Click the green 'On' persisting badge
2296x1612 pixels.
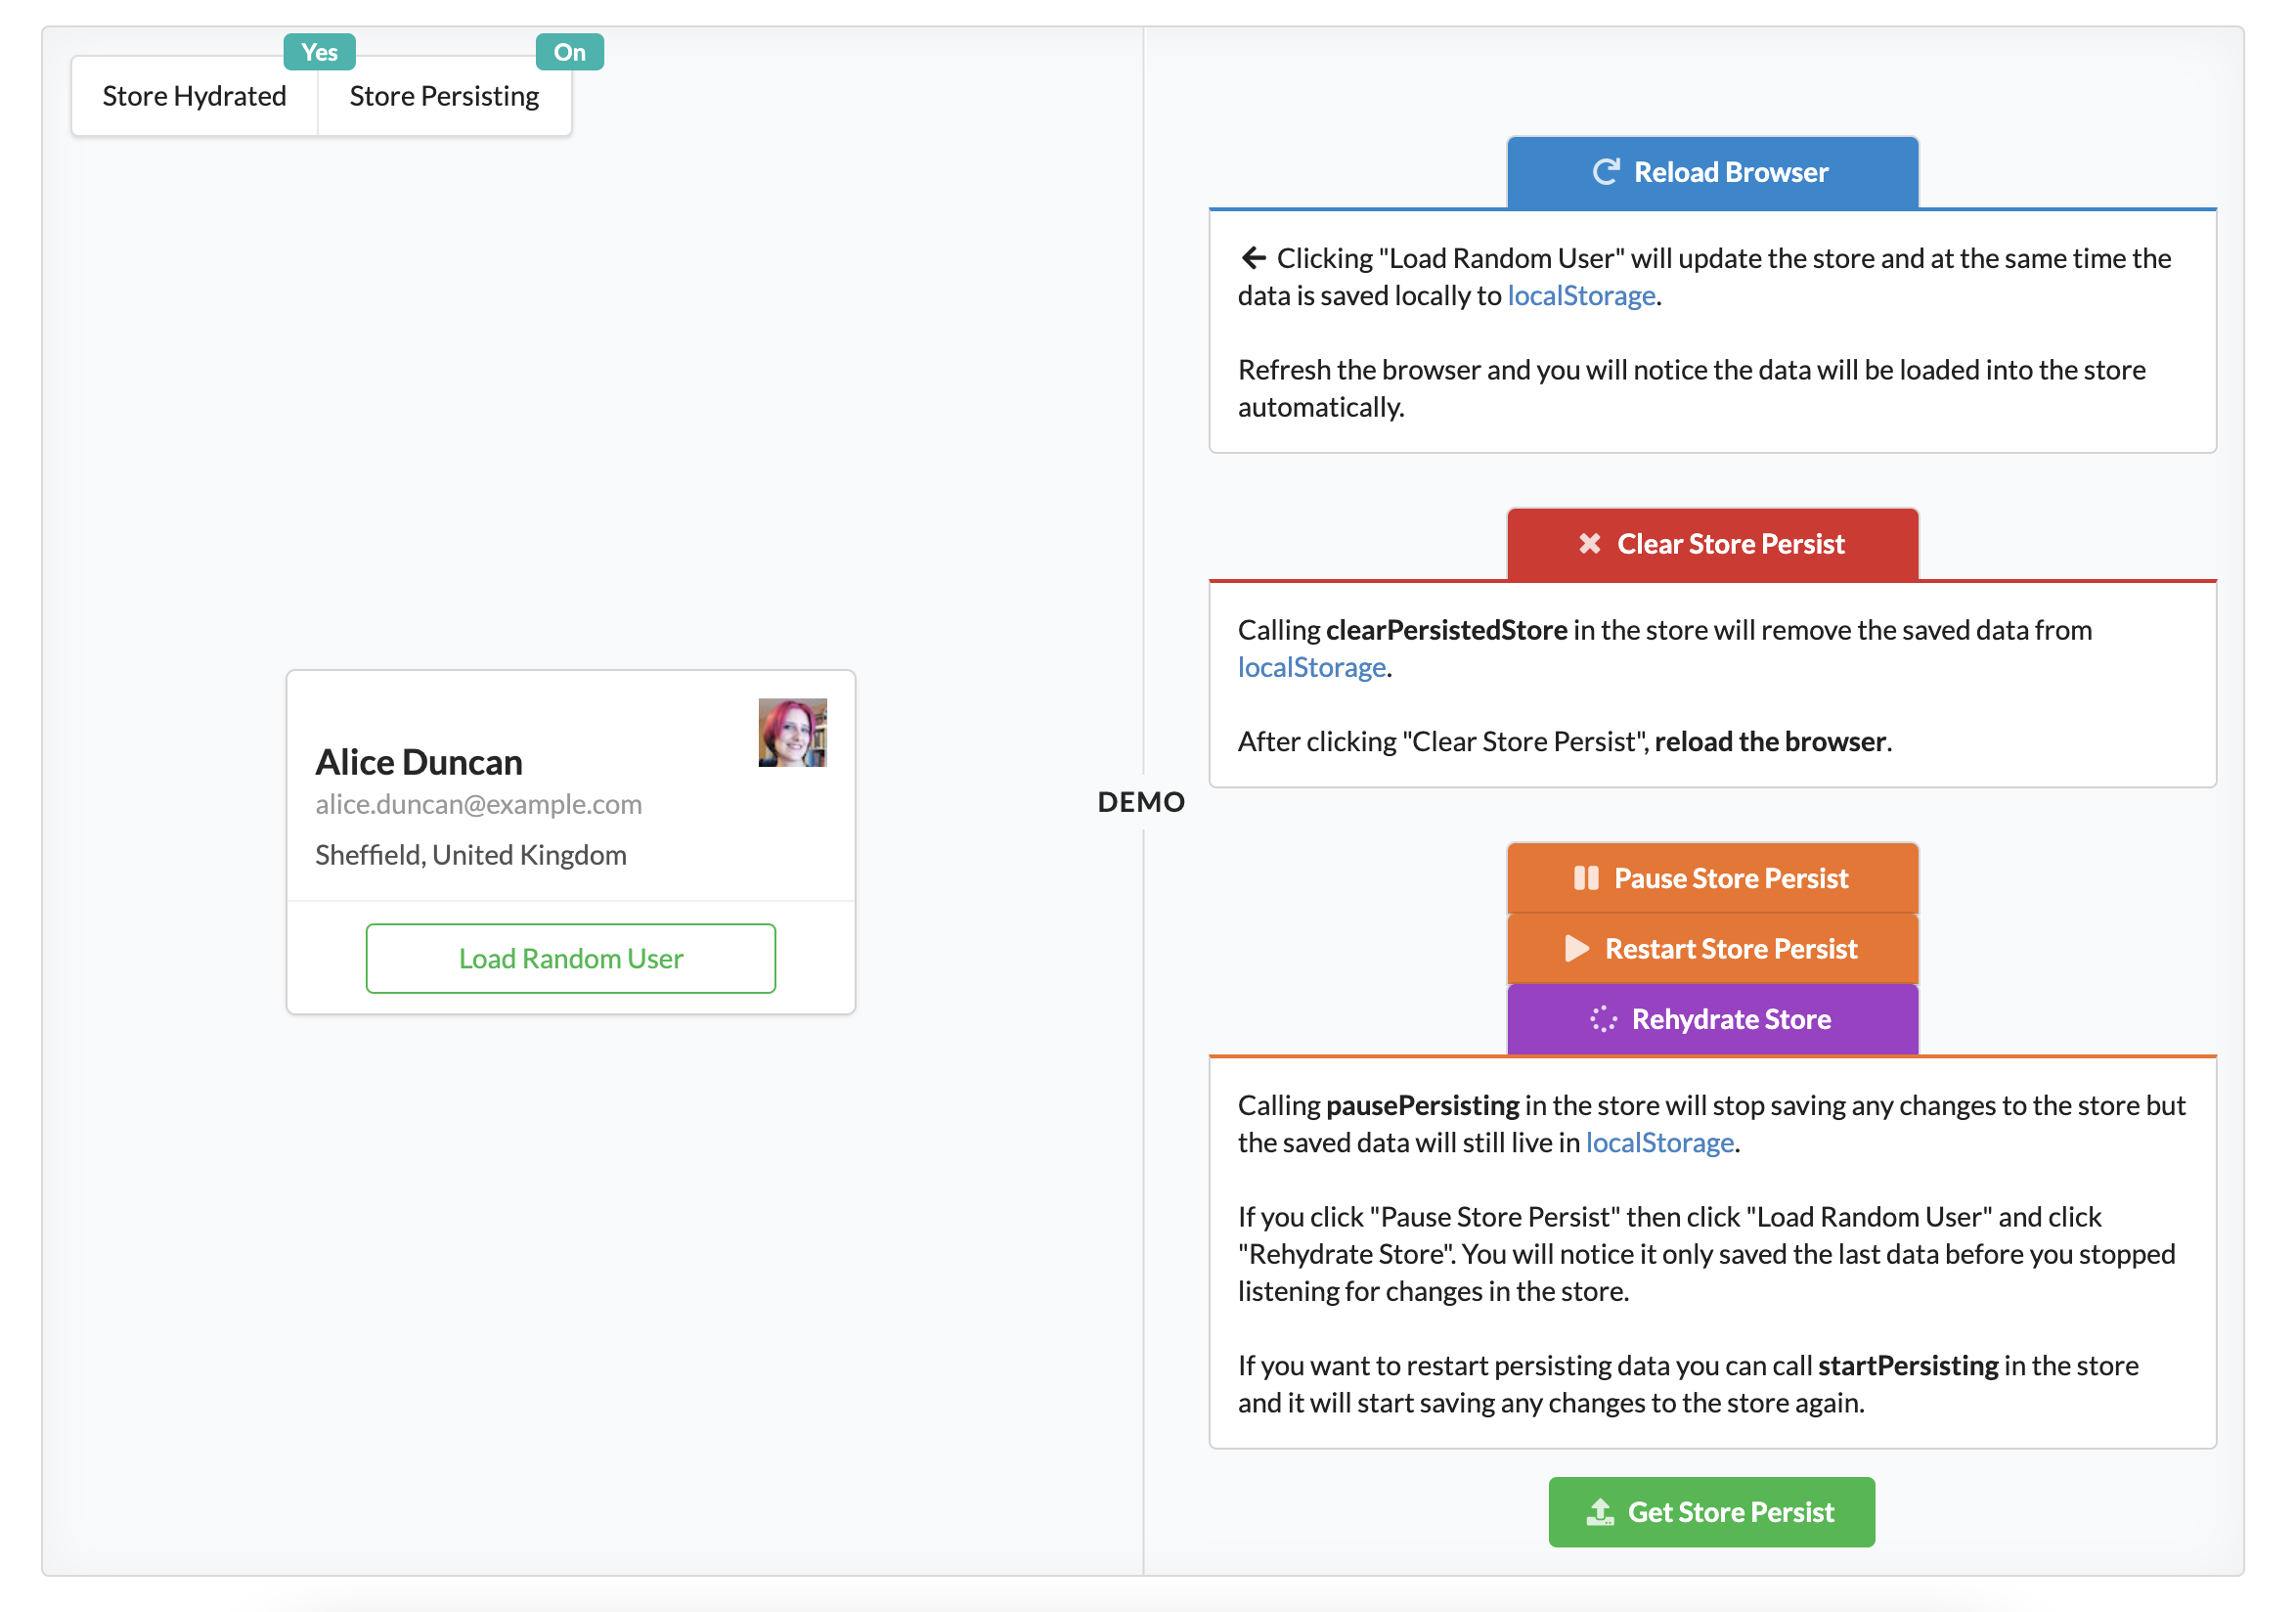(569, 52)
